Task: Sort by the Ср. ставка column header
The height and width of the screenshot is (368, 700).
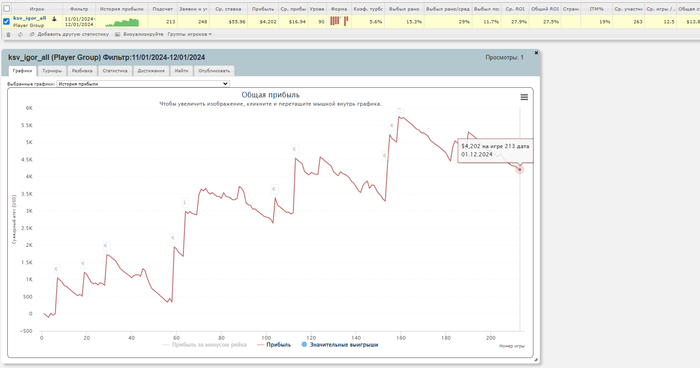Action: (228, 9)
